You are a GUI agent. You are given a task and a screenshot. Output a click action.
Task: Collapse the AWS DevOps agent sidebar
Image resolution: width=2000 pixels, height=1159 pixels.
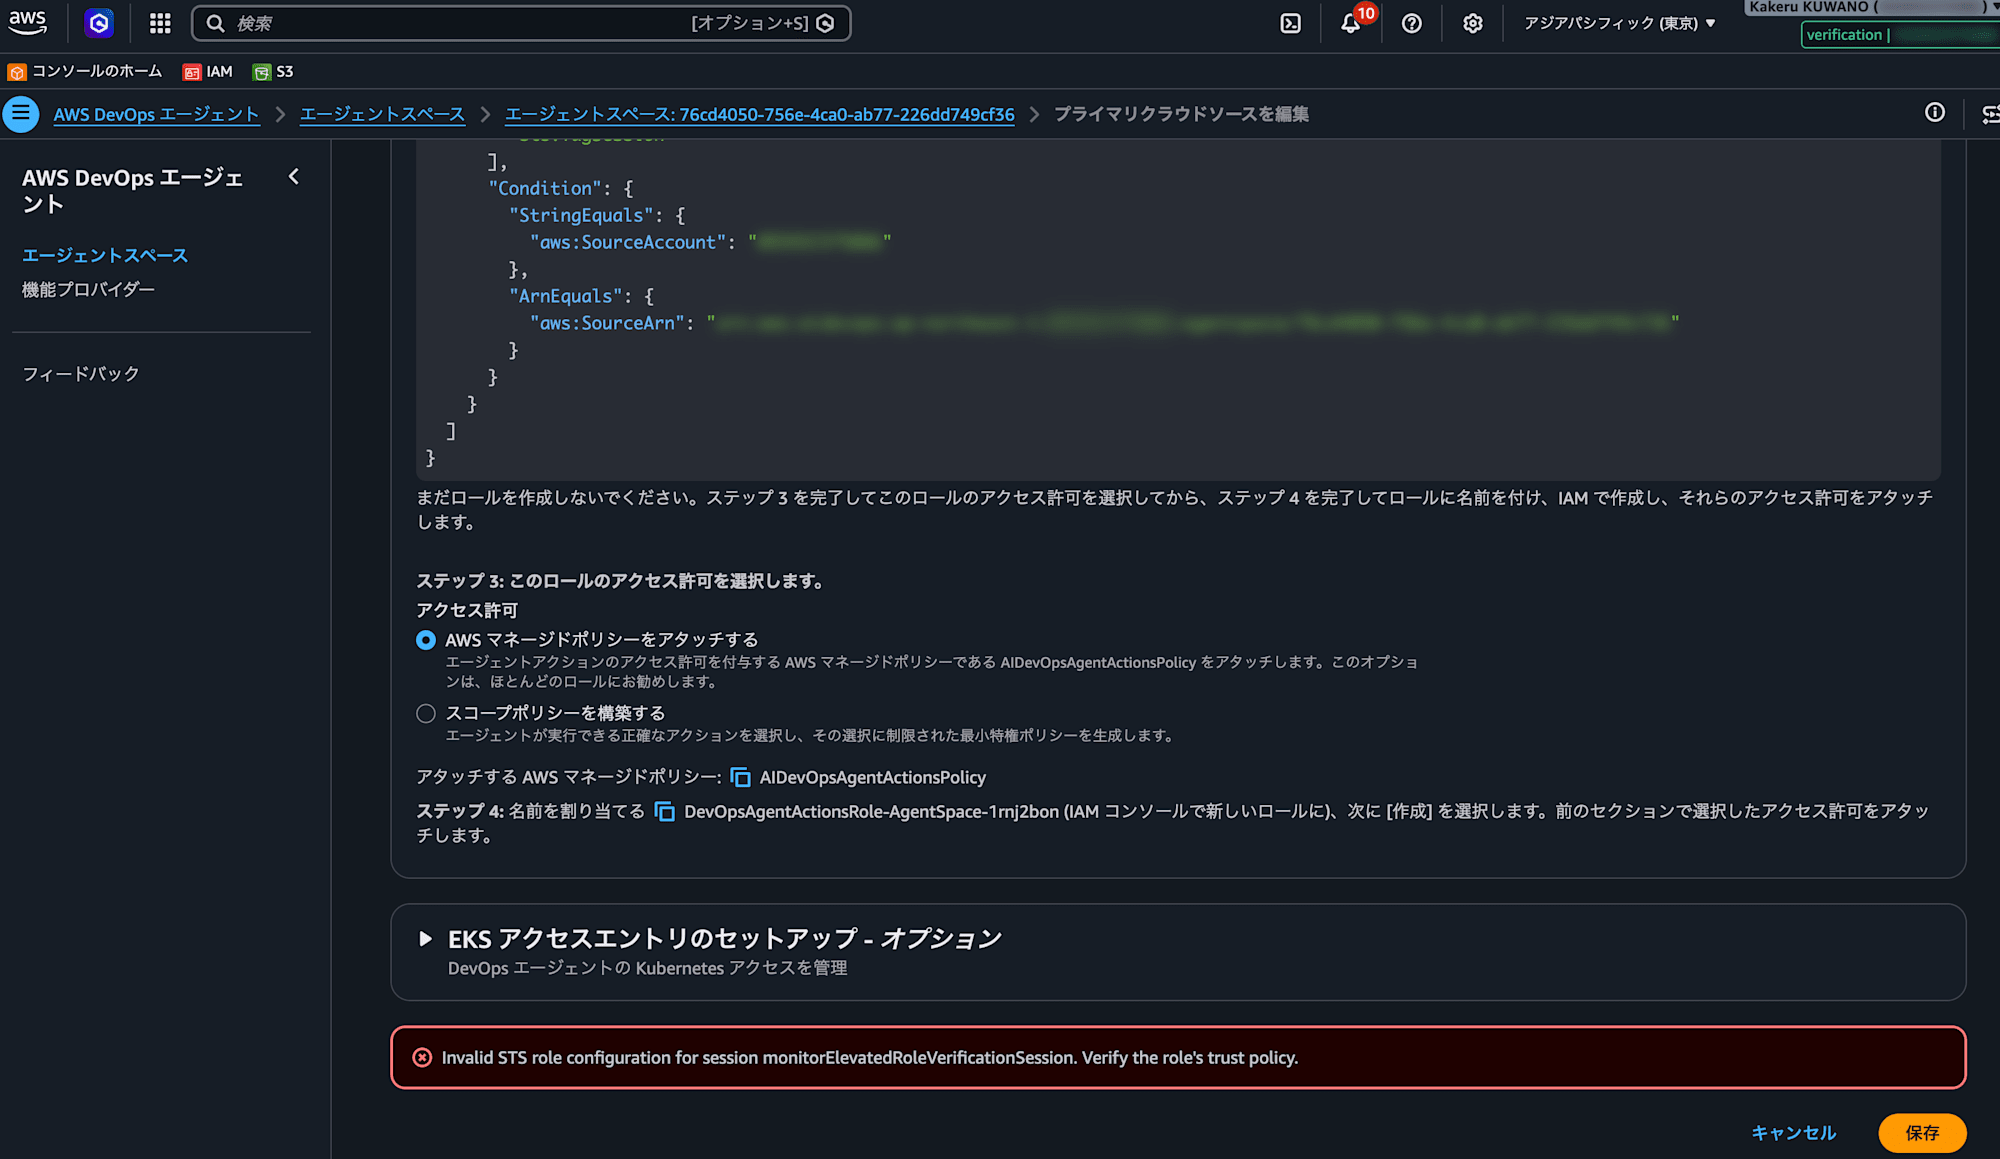click(x=294, y=177)
